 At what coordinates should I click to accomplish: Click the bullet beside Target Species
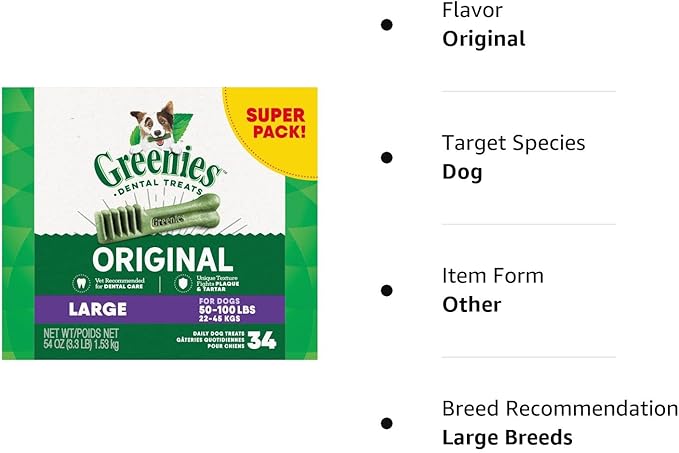coord(386,158)
